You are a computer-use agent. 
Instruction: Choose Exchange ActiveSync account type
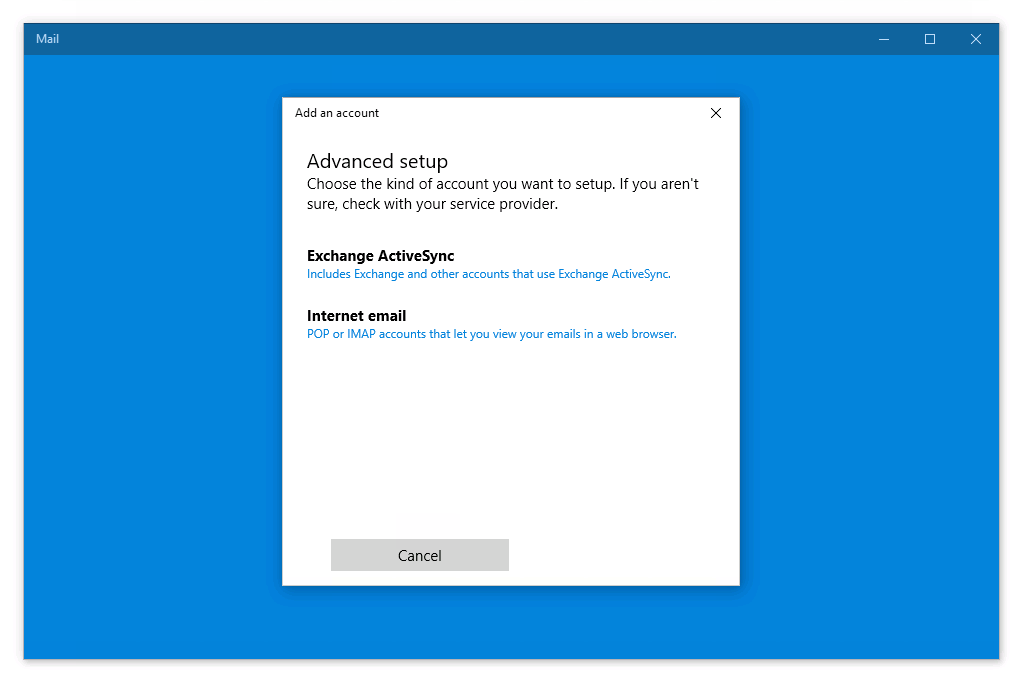(x=380, y=256)
